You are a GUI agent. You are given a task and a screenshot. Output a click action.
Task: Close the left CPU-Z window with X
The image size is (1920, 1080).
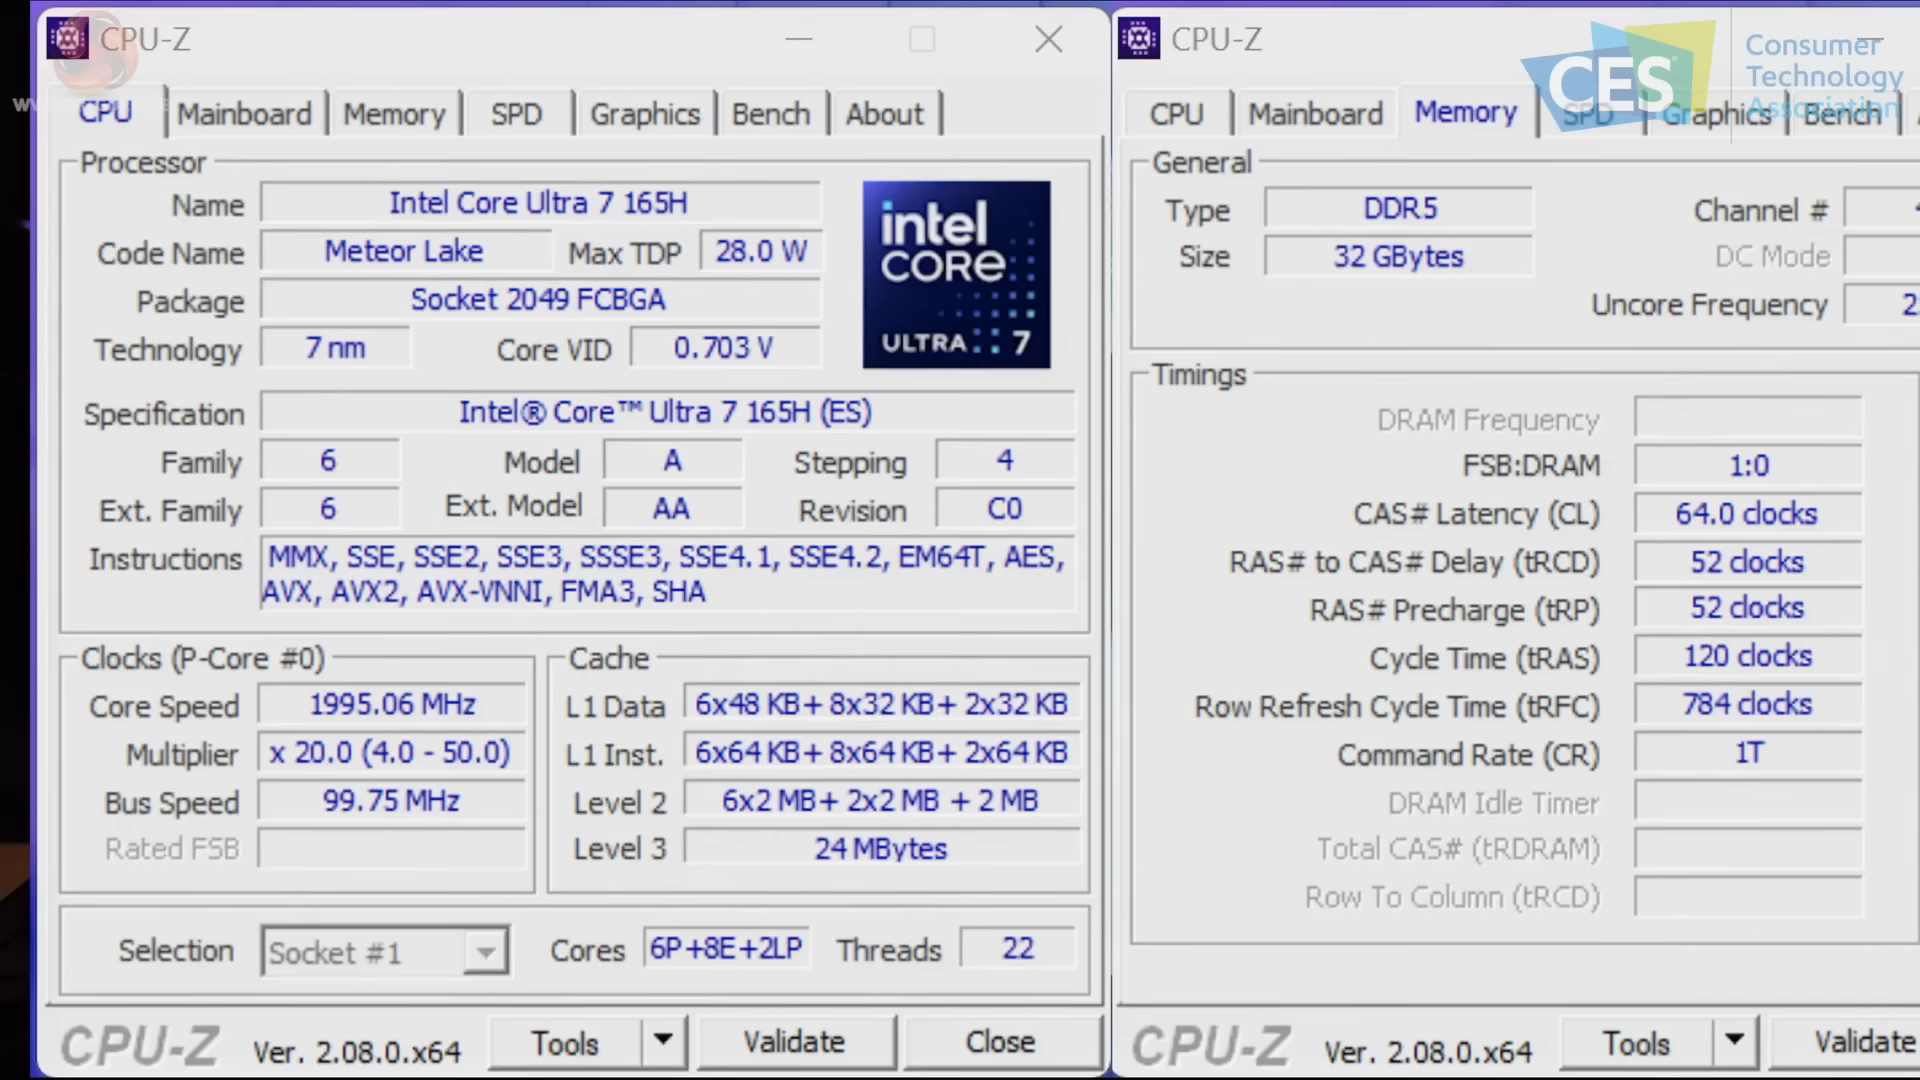pos(1049,39)
